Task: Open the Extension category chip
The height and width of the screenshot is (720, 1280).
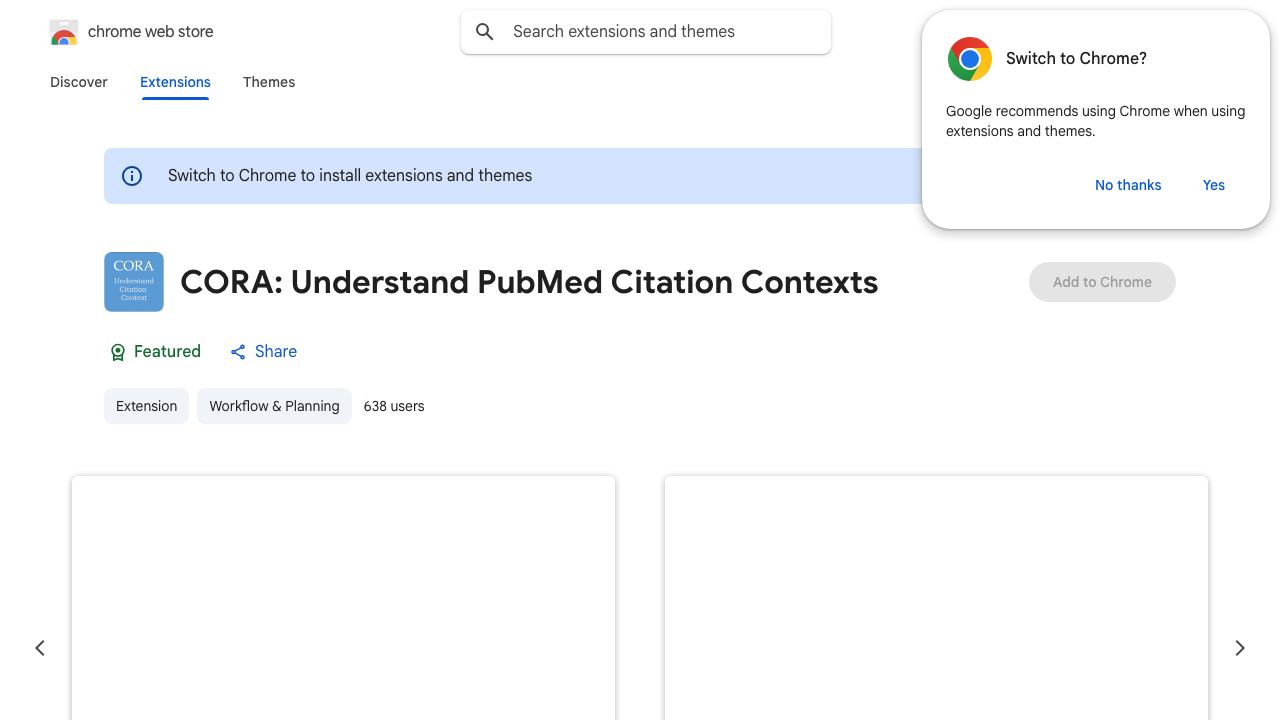Action: click(146, 406)
